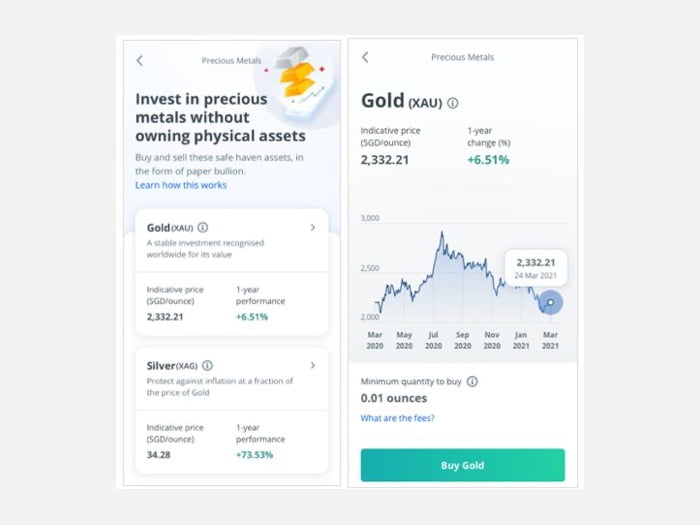Open info icon for Minimum quantity to buy

tap(472, 382)
